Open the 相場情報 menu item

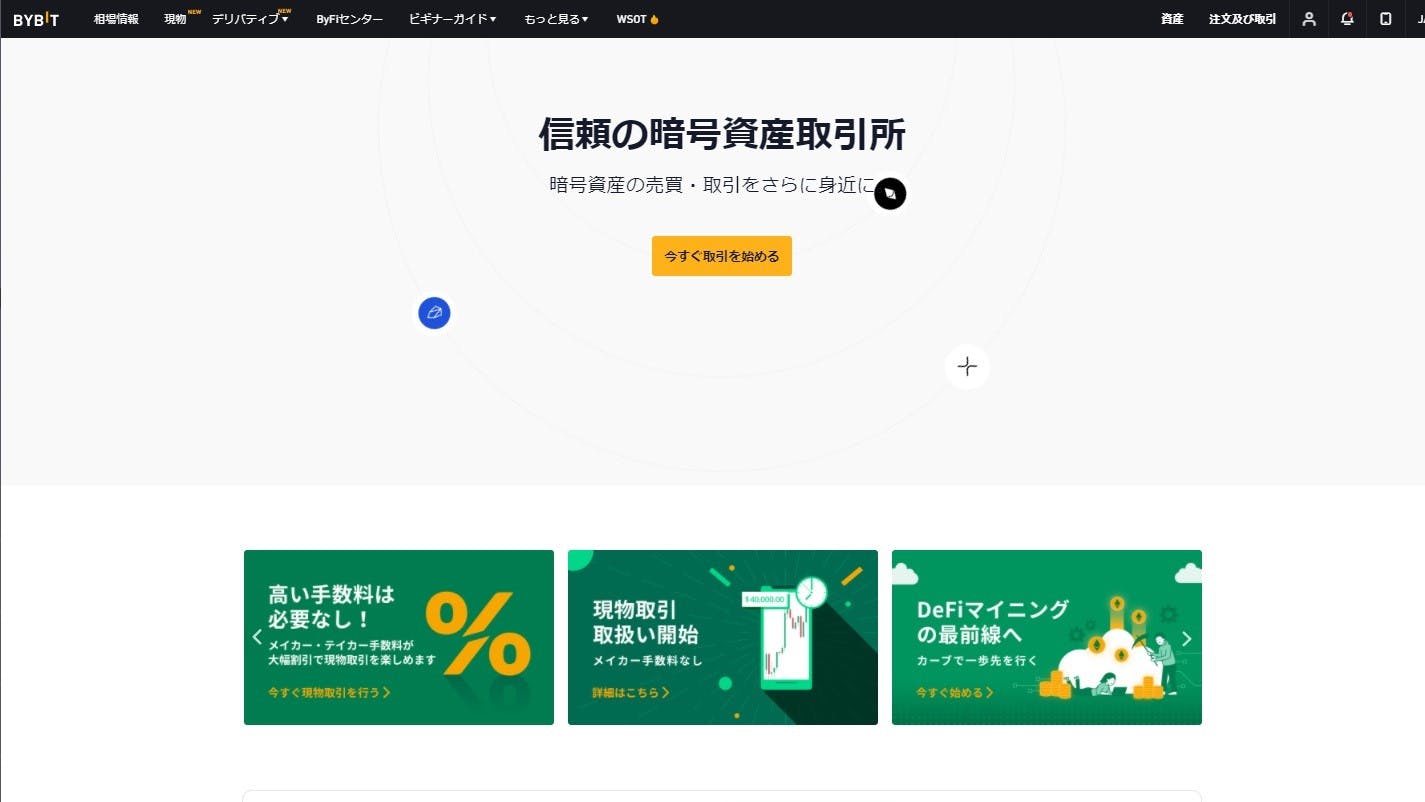[116, 19]
